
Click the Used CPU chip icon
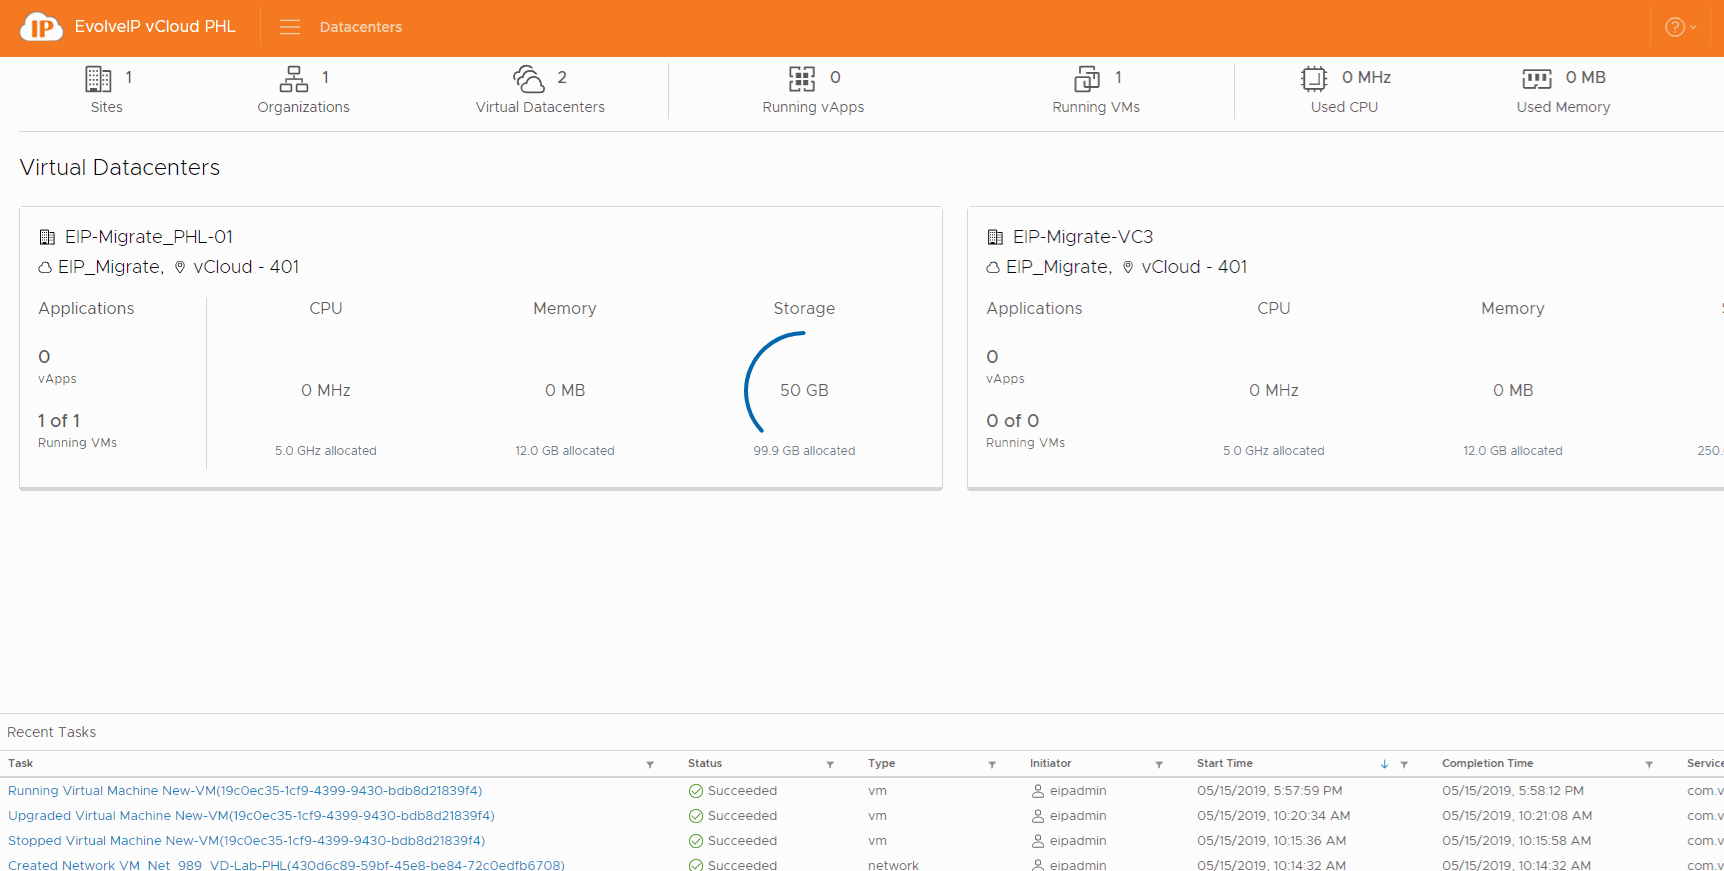(x=1313, y=79)
